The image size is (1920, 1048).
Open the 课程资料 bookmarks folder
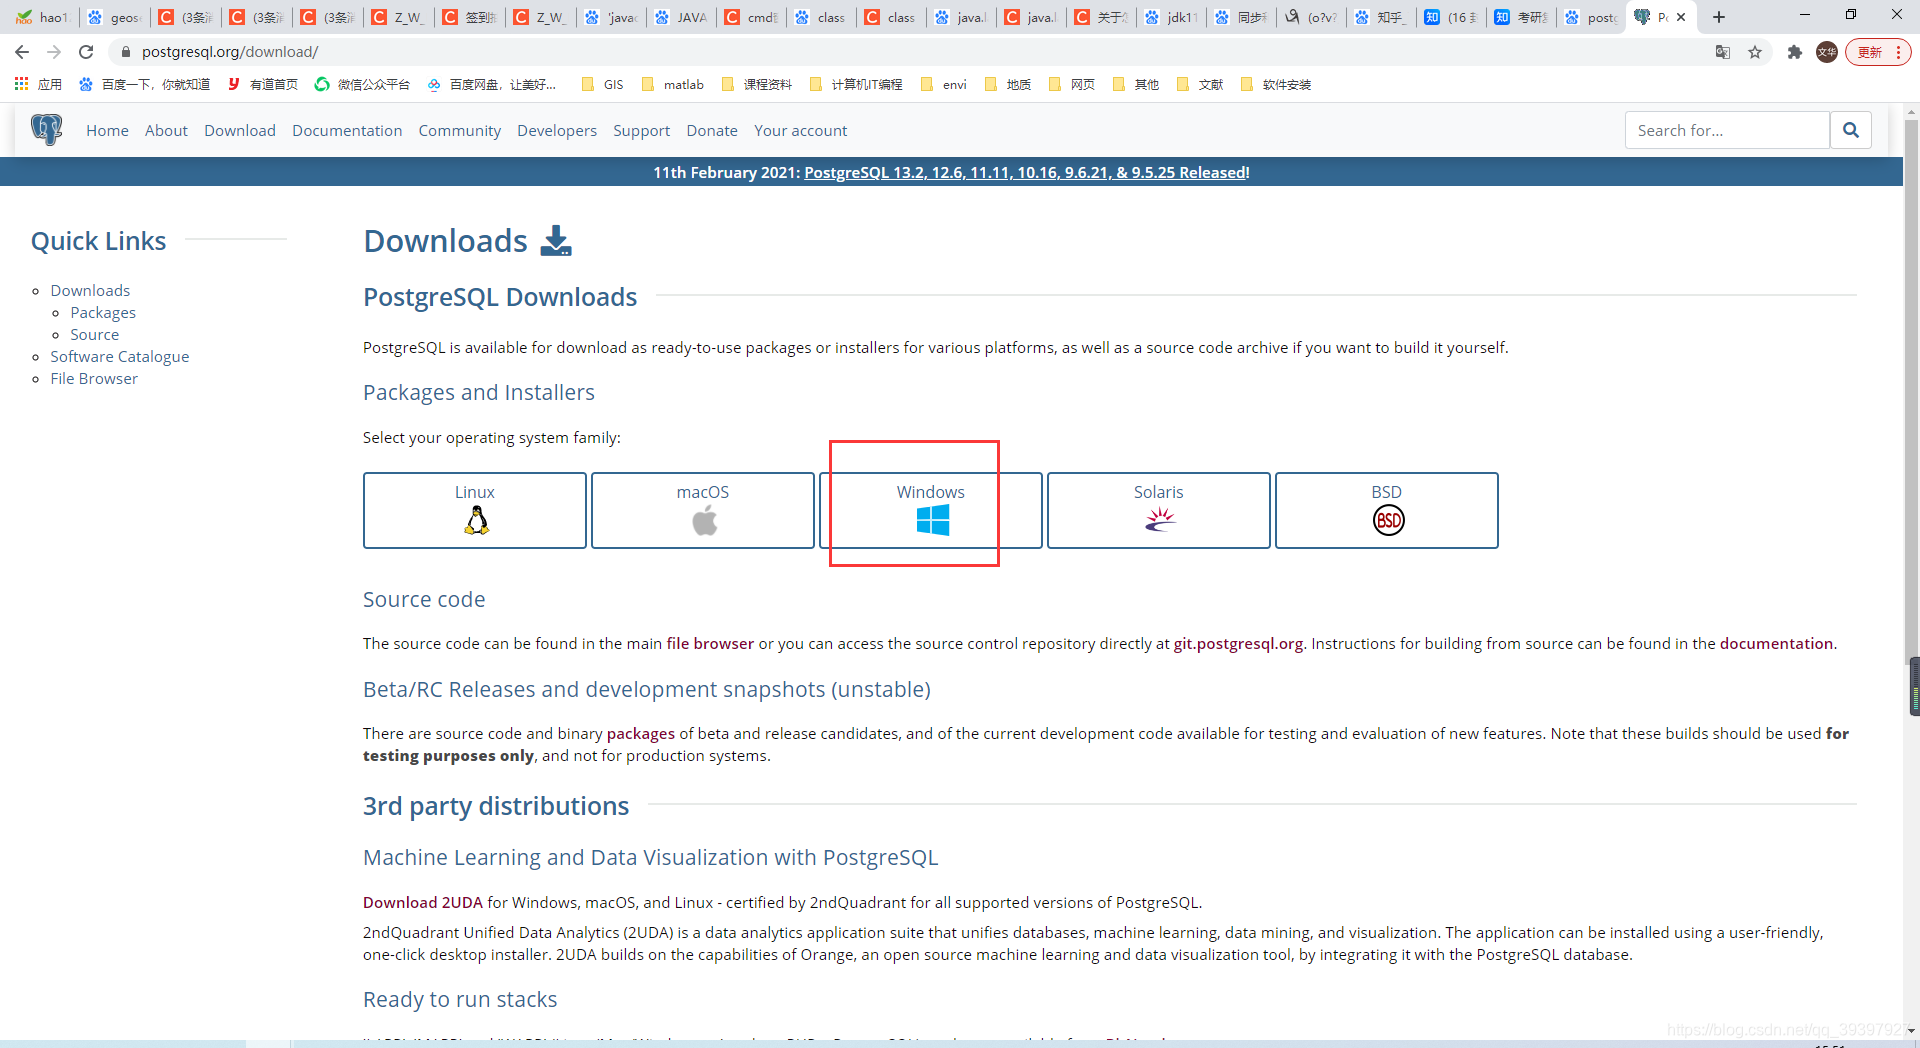click(757, 84)
